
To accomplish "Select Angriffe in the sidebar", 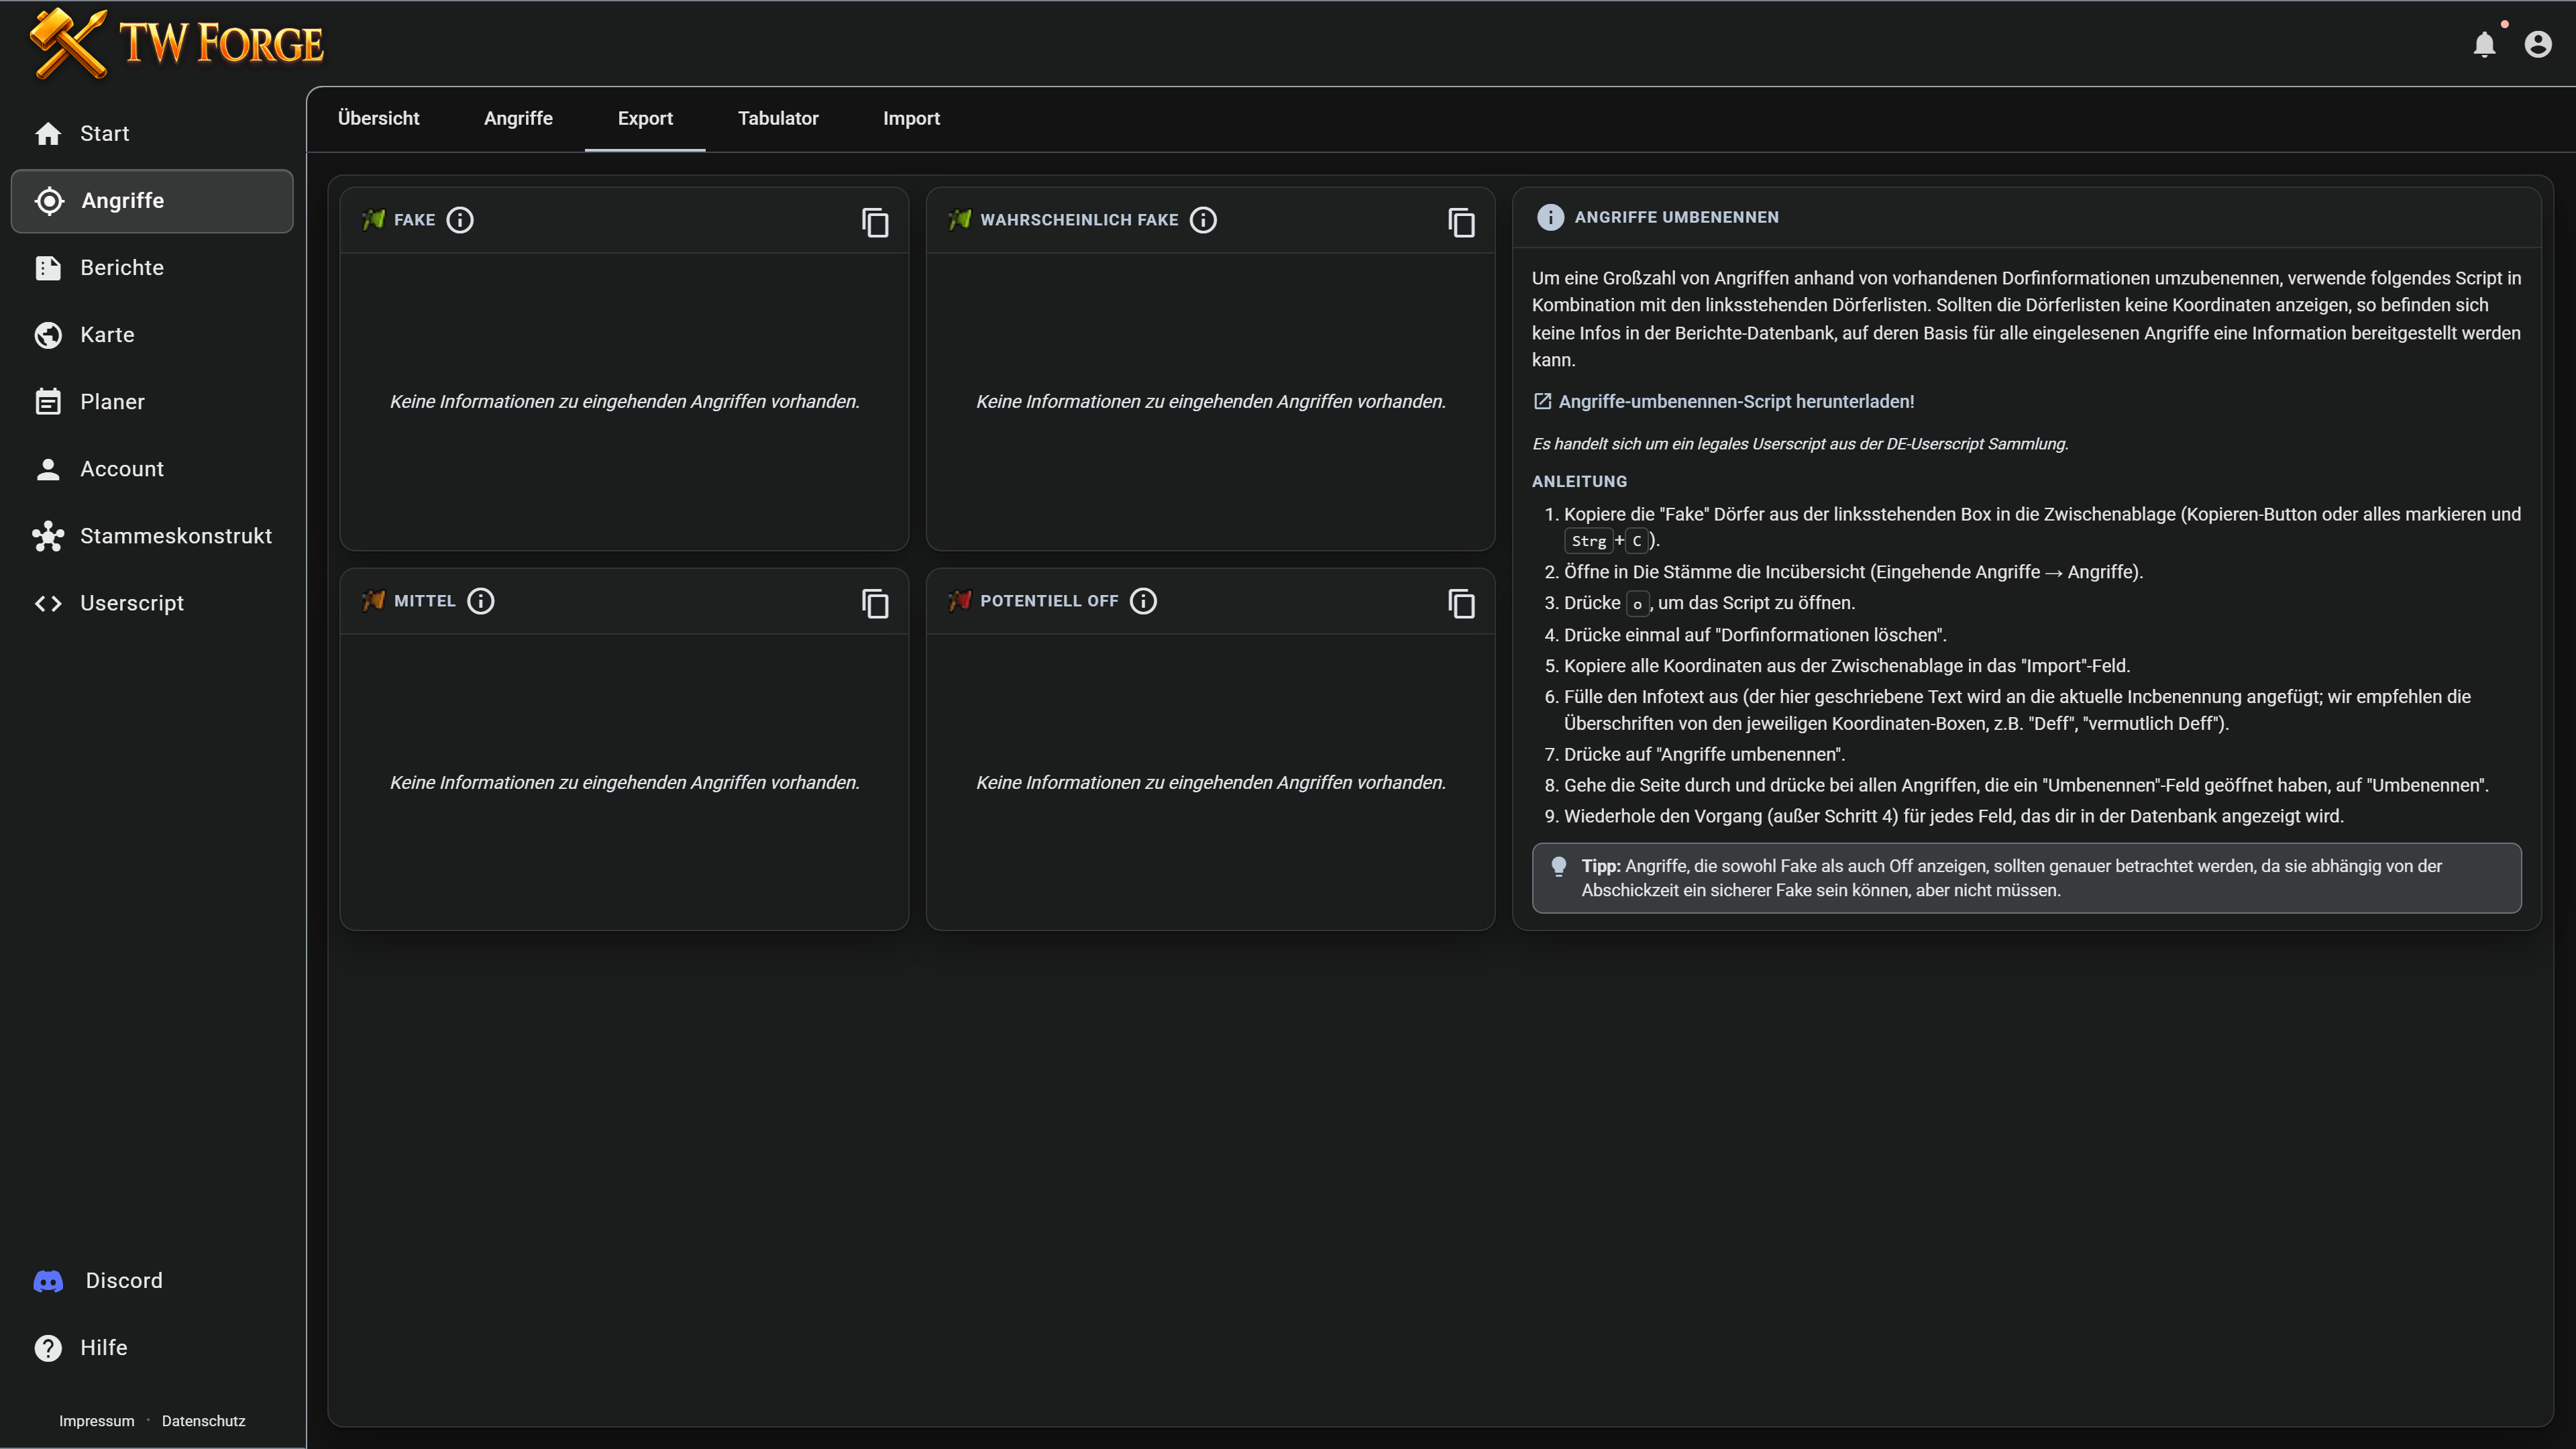I will [x=152, y=200].
